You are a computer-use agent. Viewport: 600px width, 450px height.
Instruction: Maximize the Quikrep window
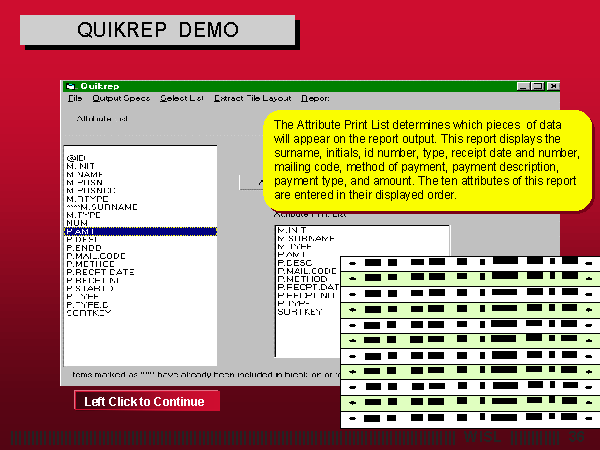coord(535,86)
